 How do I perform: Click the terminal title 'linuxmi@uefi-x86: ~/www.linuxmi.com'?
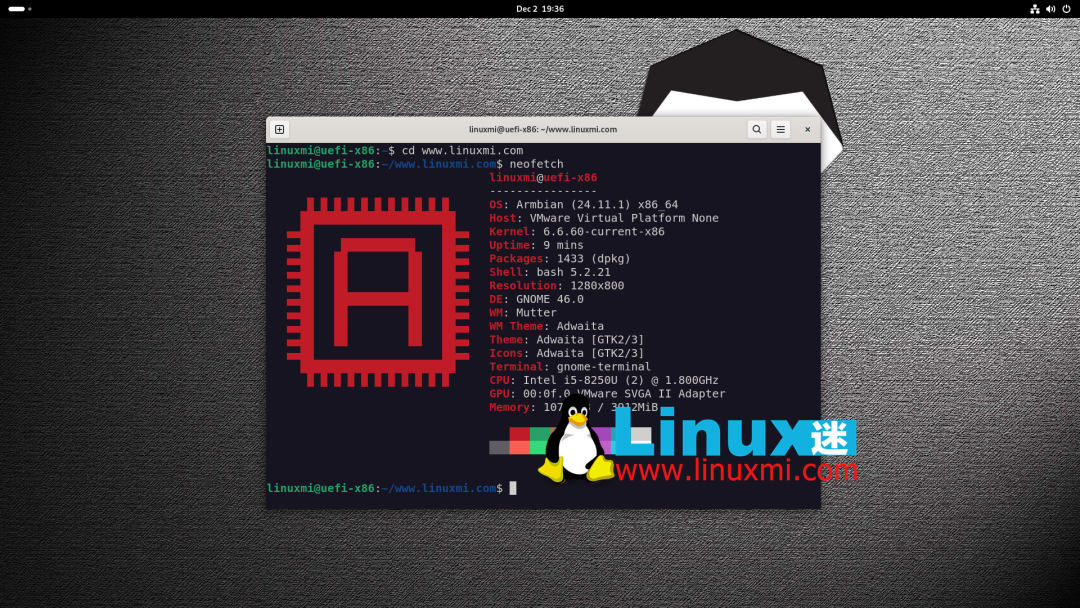543,129
